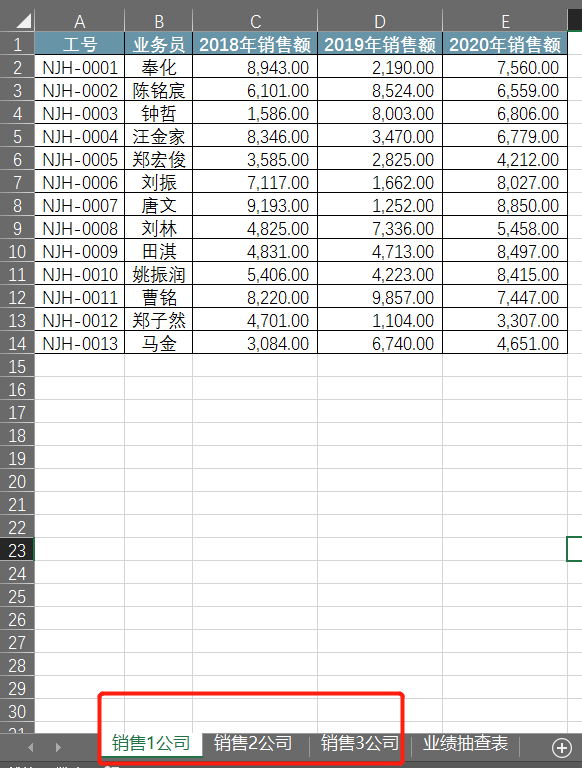Click the salesperson name 刘林
This screenshot has height=768, width=582.
pyautogui.click(x=159, y=229)
